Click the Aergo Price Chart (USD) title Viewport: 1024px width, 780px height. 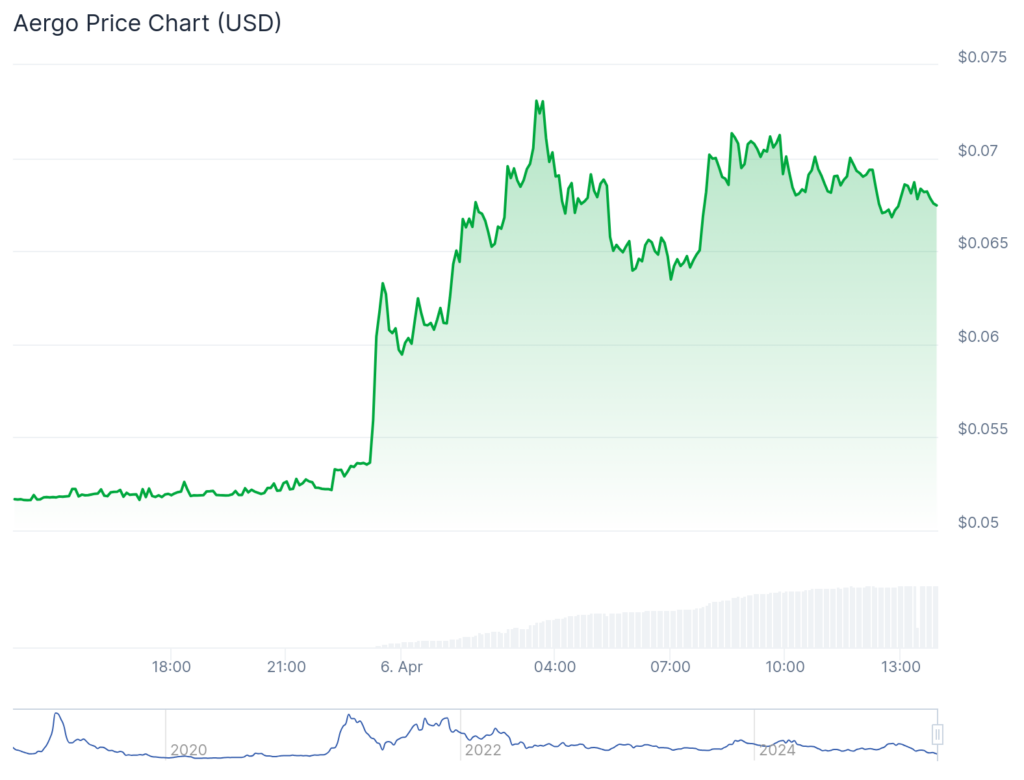(147, 24)
